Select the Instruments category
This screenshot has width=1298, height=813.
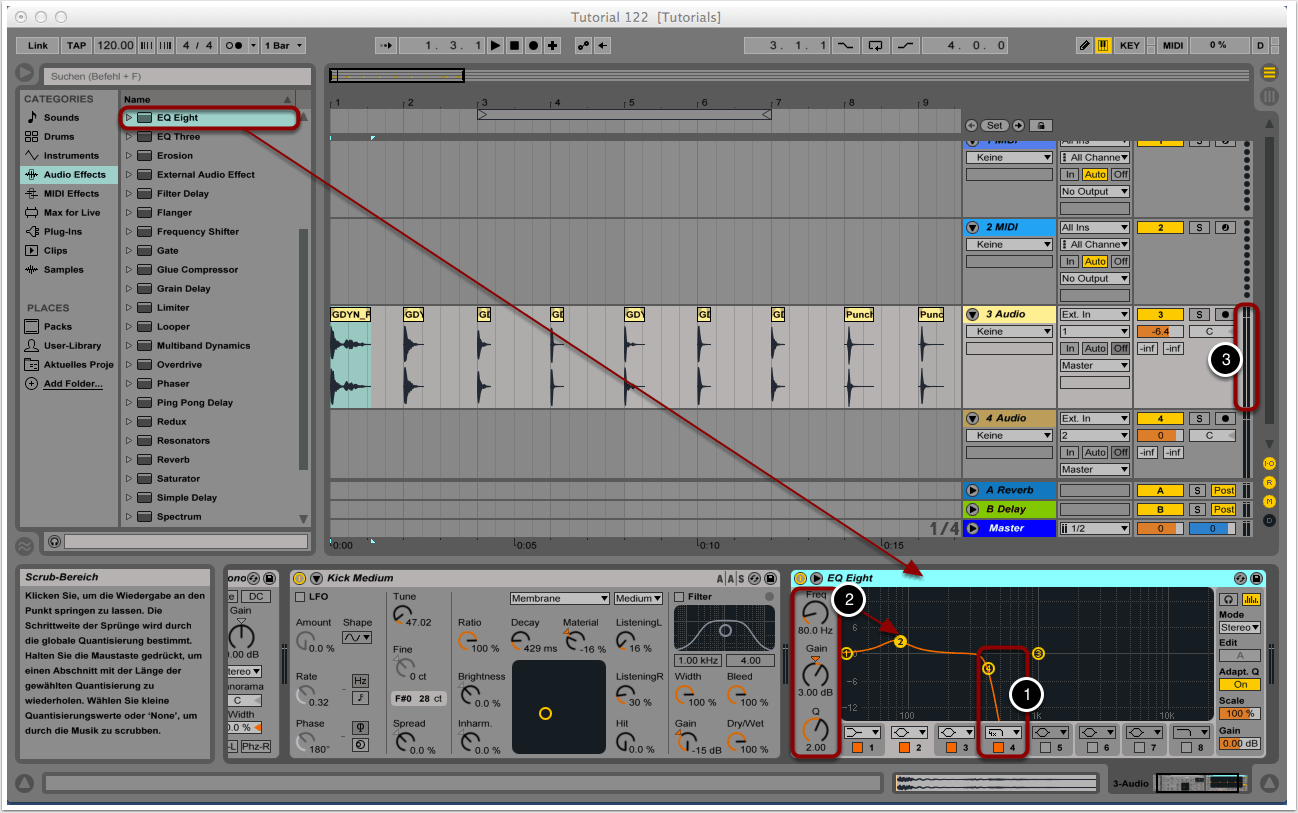[x=70, y=156]
